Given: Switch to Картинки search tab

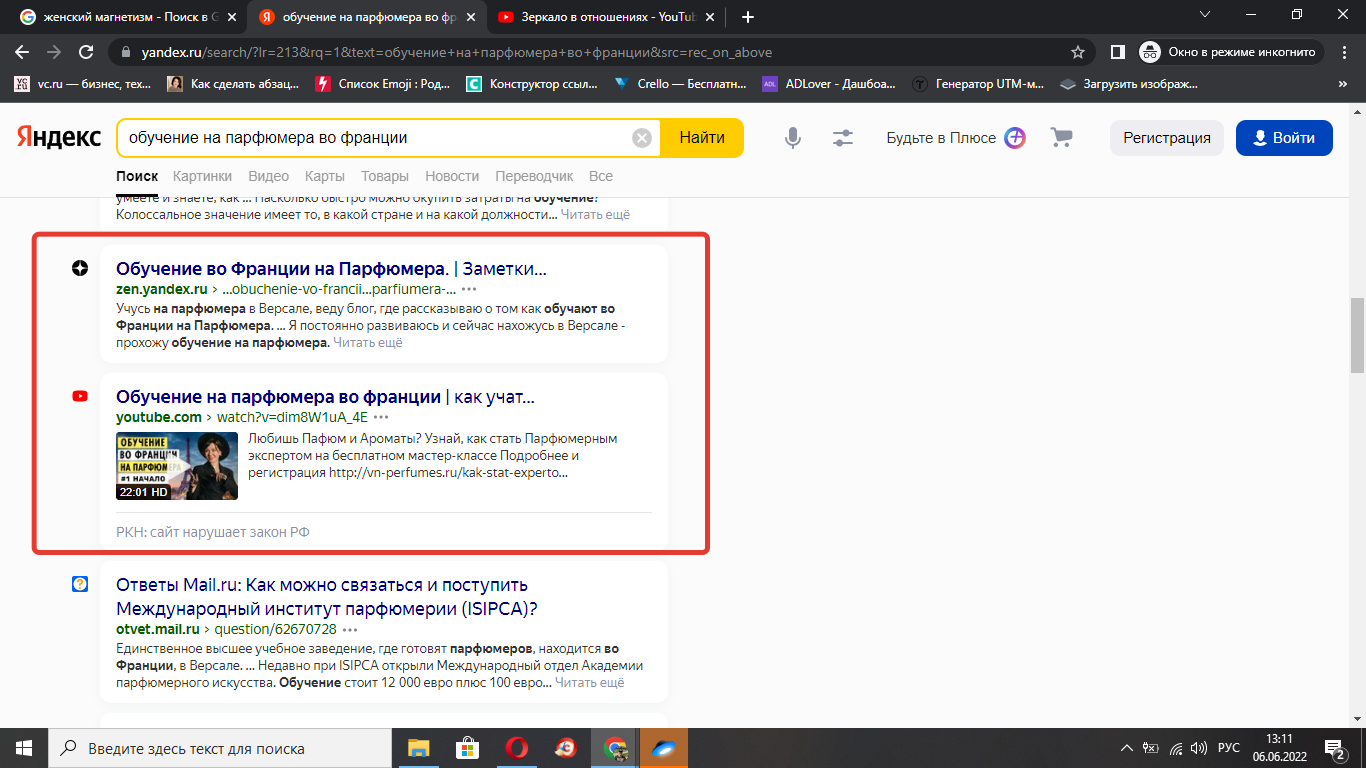Looking at the screenshot, I should coord(202,177).
